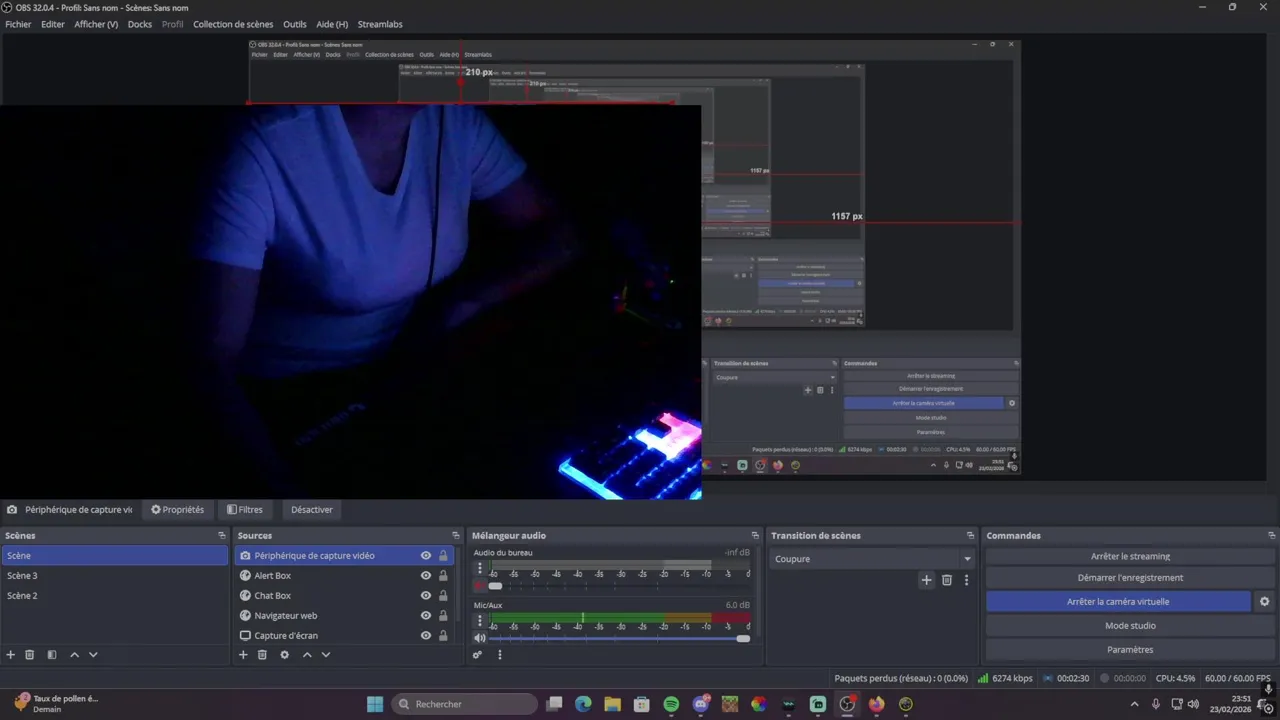
Task: Hide the Capture d'écran source
Action: pos(426,636)
